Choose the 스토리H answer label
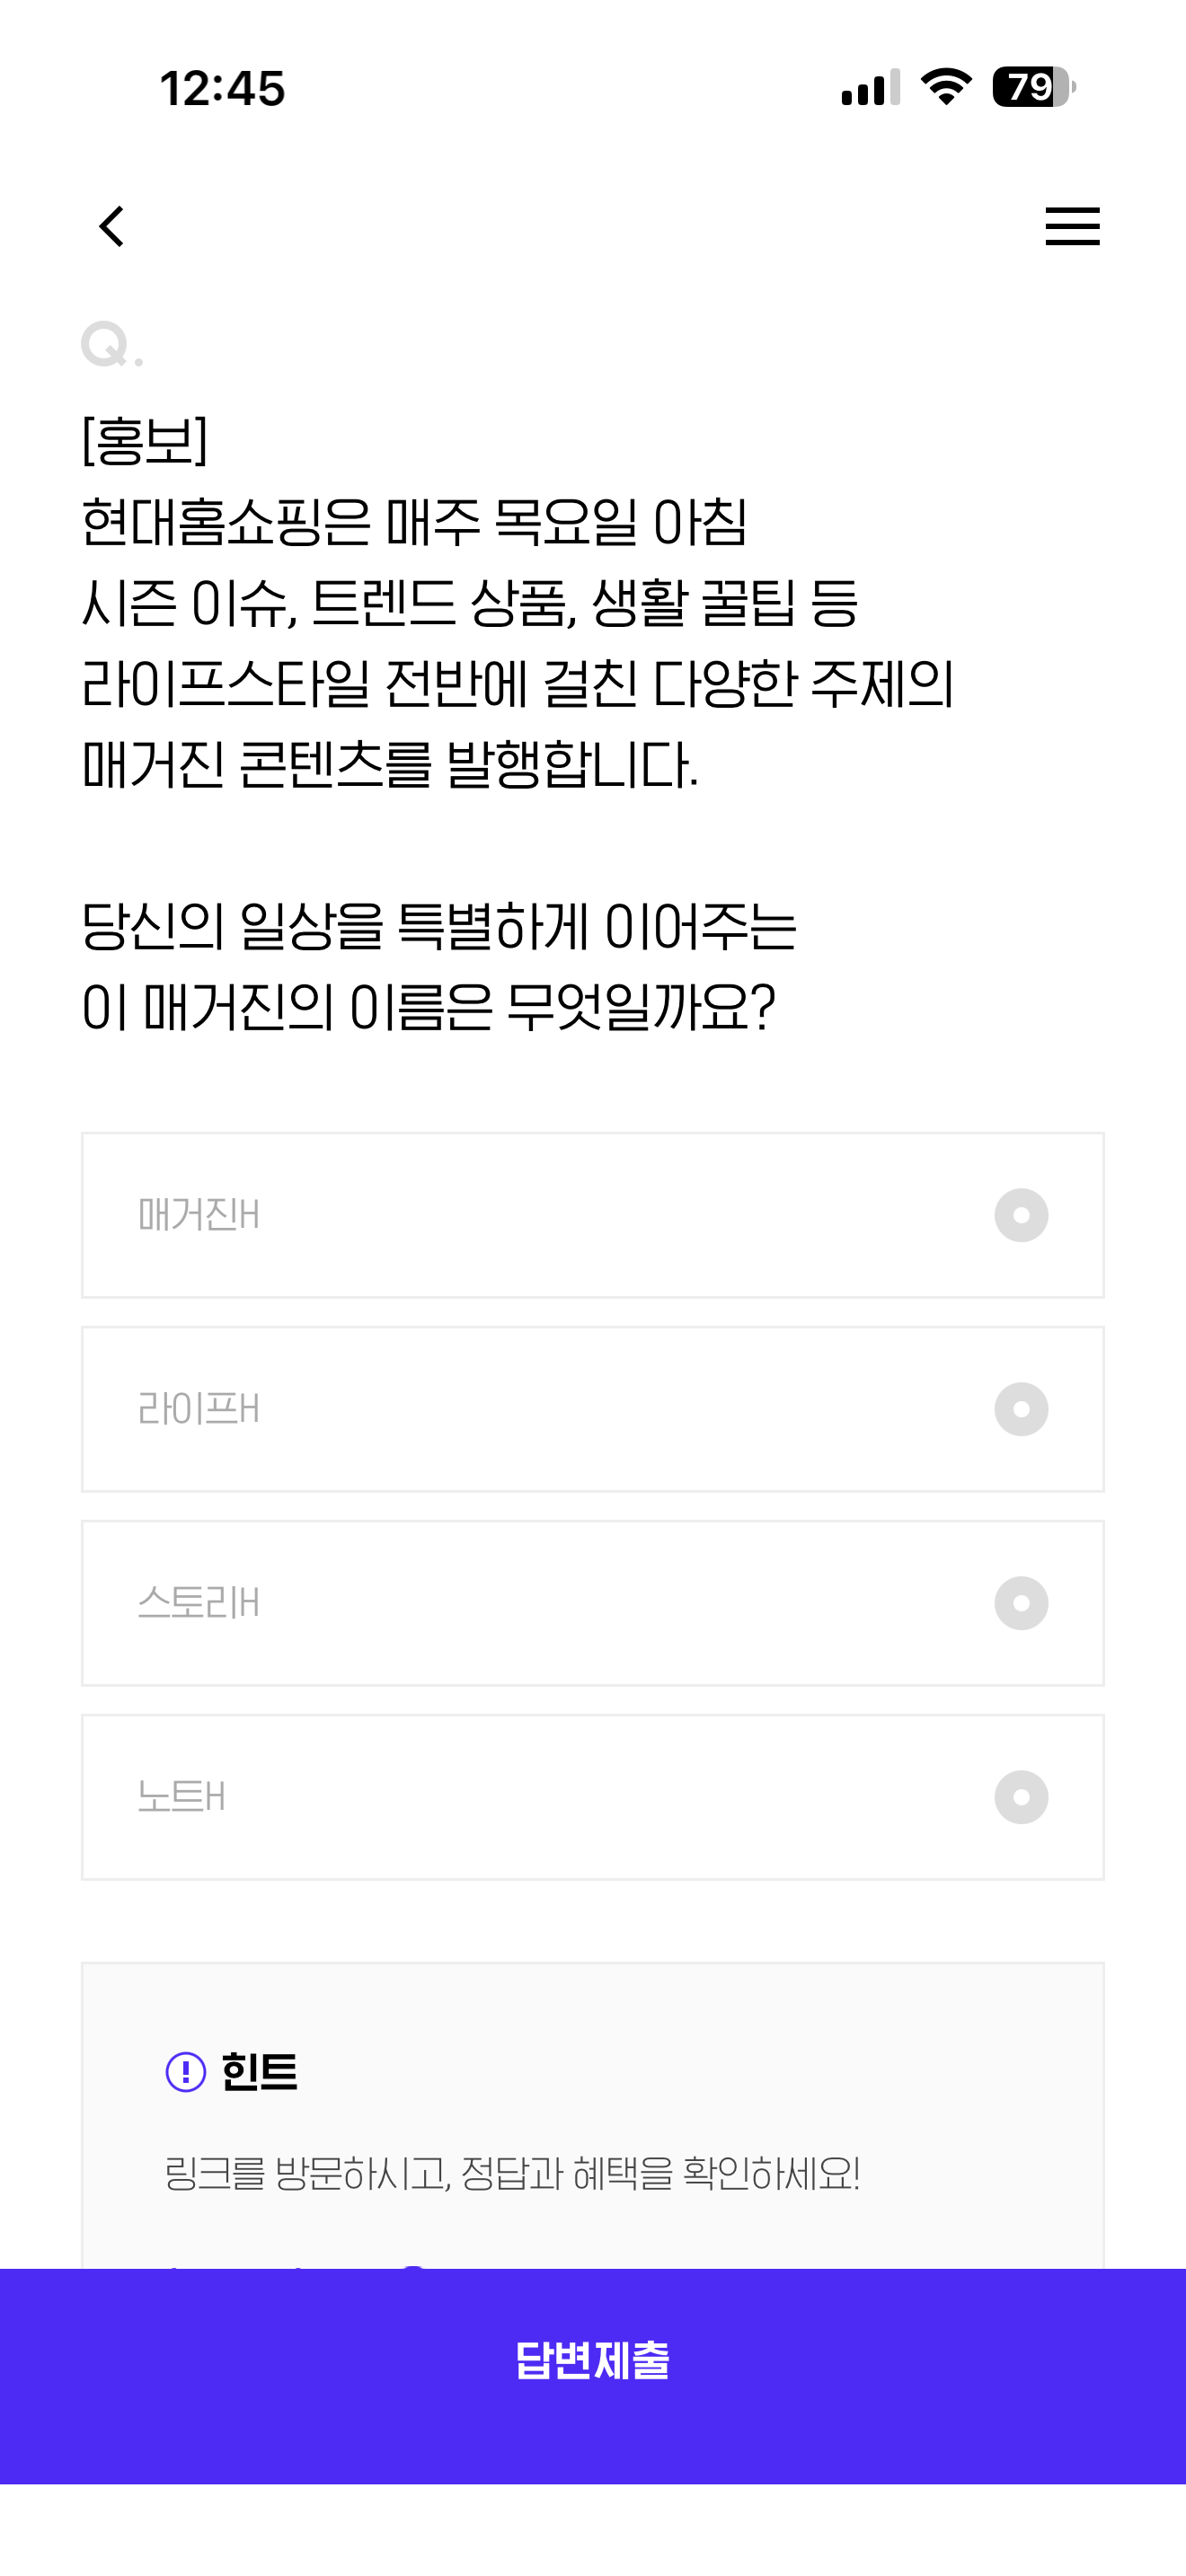The height and width of the screenshot is (2576, 1186). [199, 1603]
